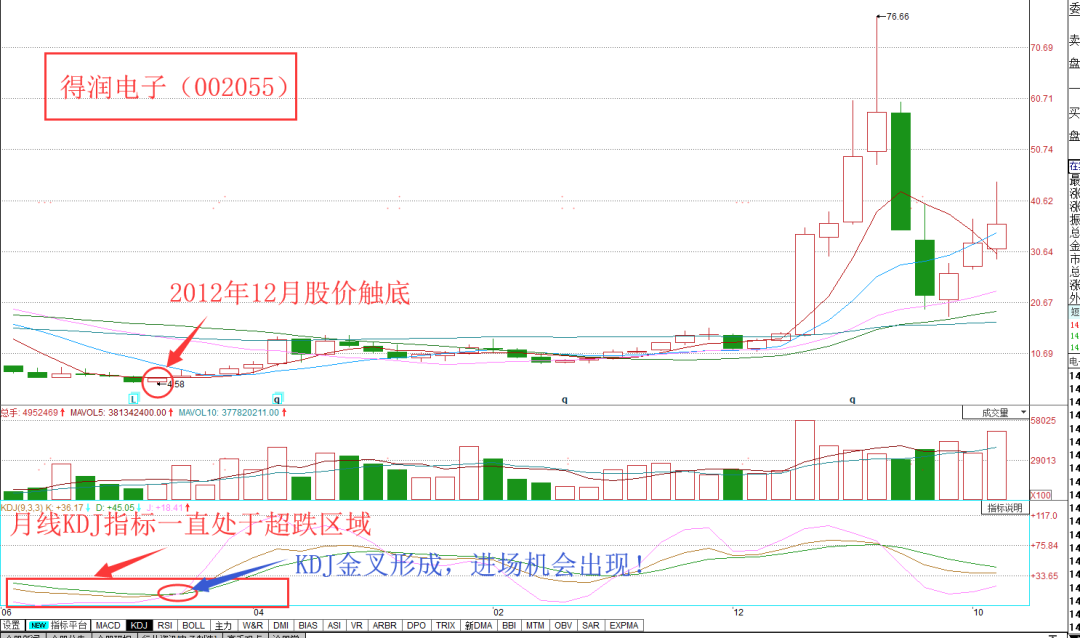This screenshot has height=638, width=1080.
Task: Select the KDJ indicator tab
Action: [139, 626]
